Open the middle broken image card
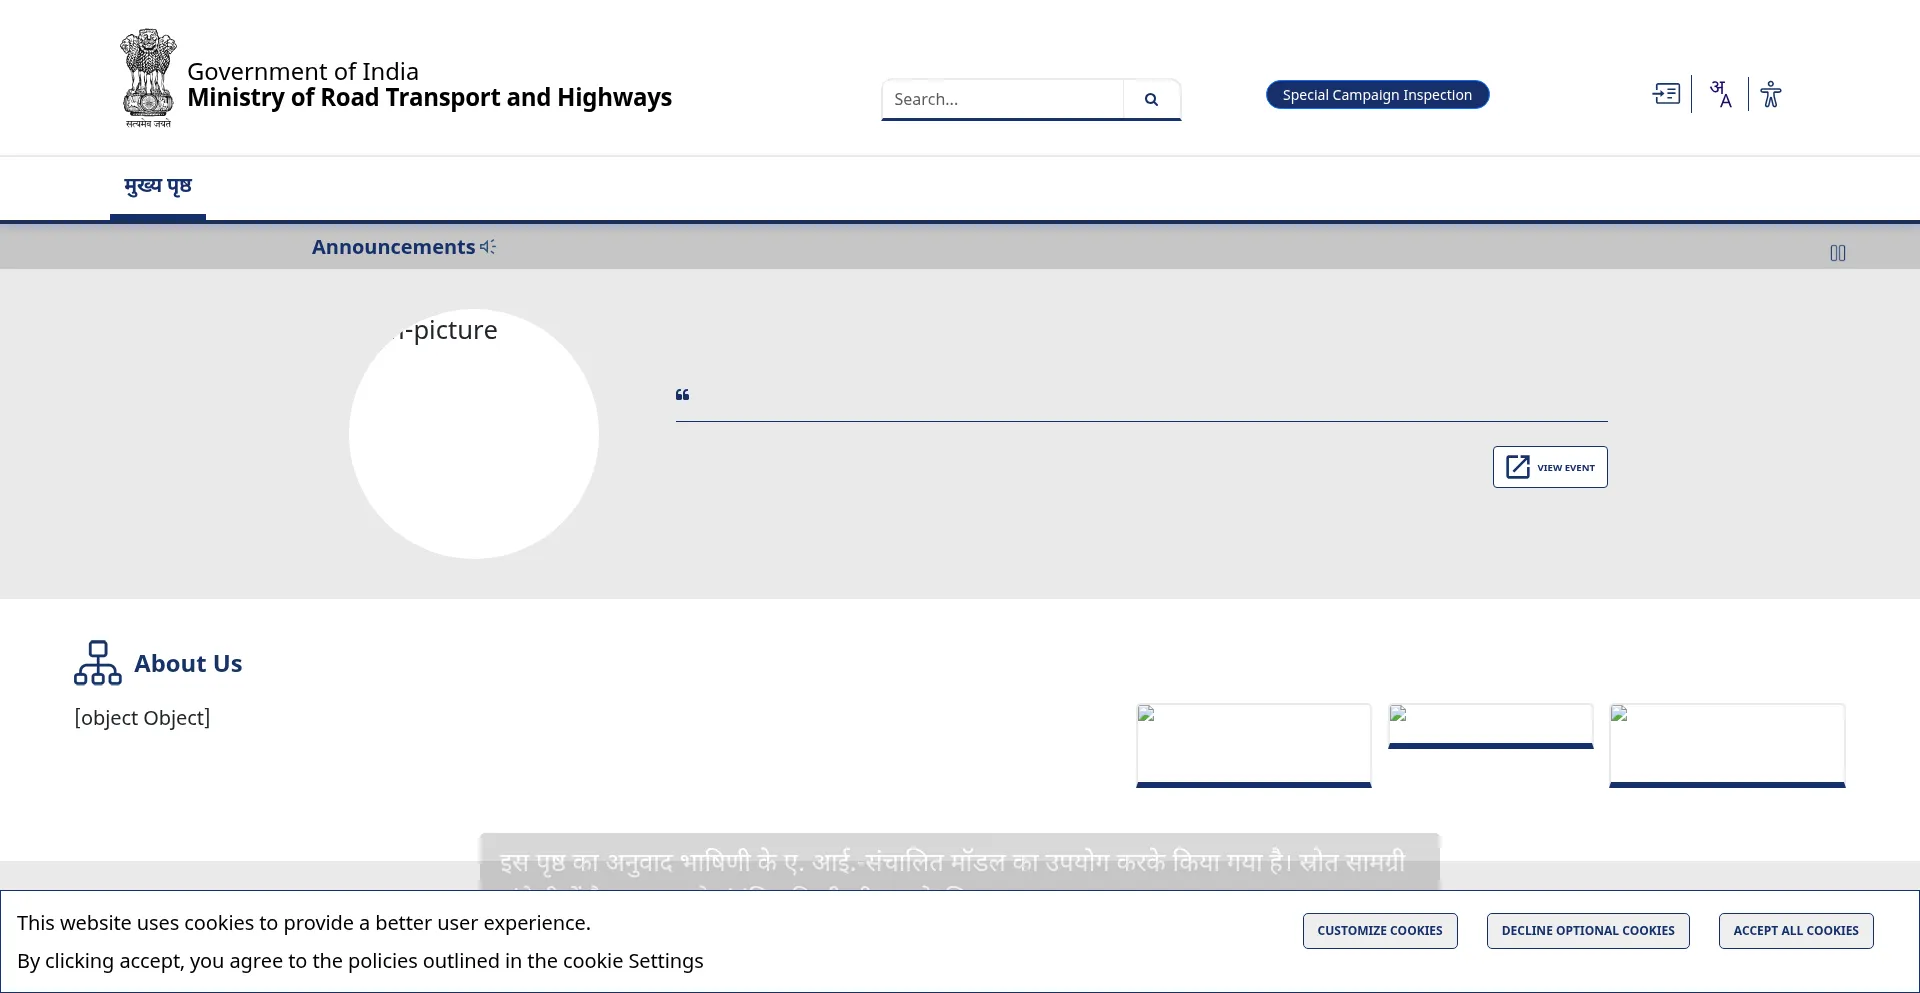 click(1491, 726)
